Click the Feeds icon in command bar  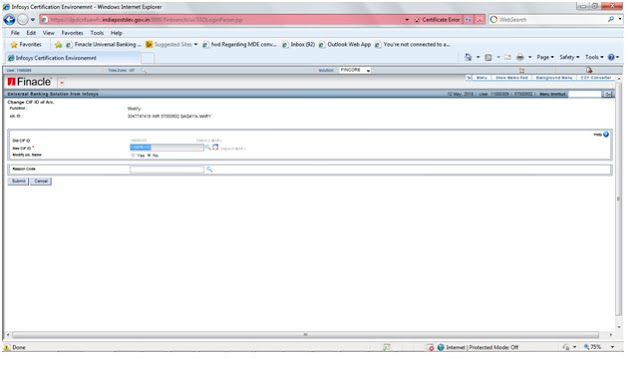tap(488, 57)
